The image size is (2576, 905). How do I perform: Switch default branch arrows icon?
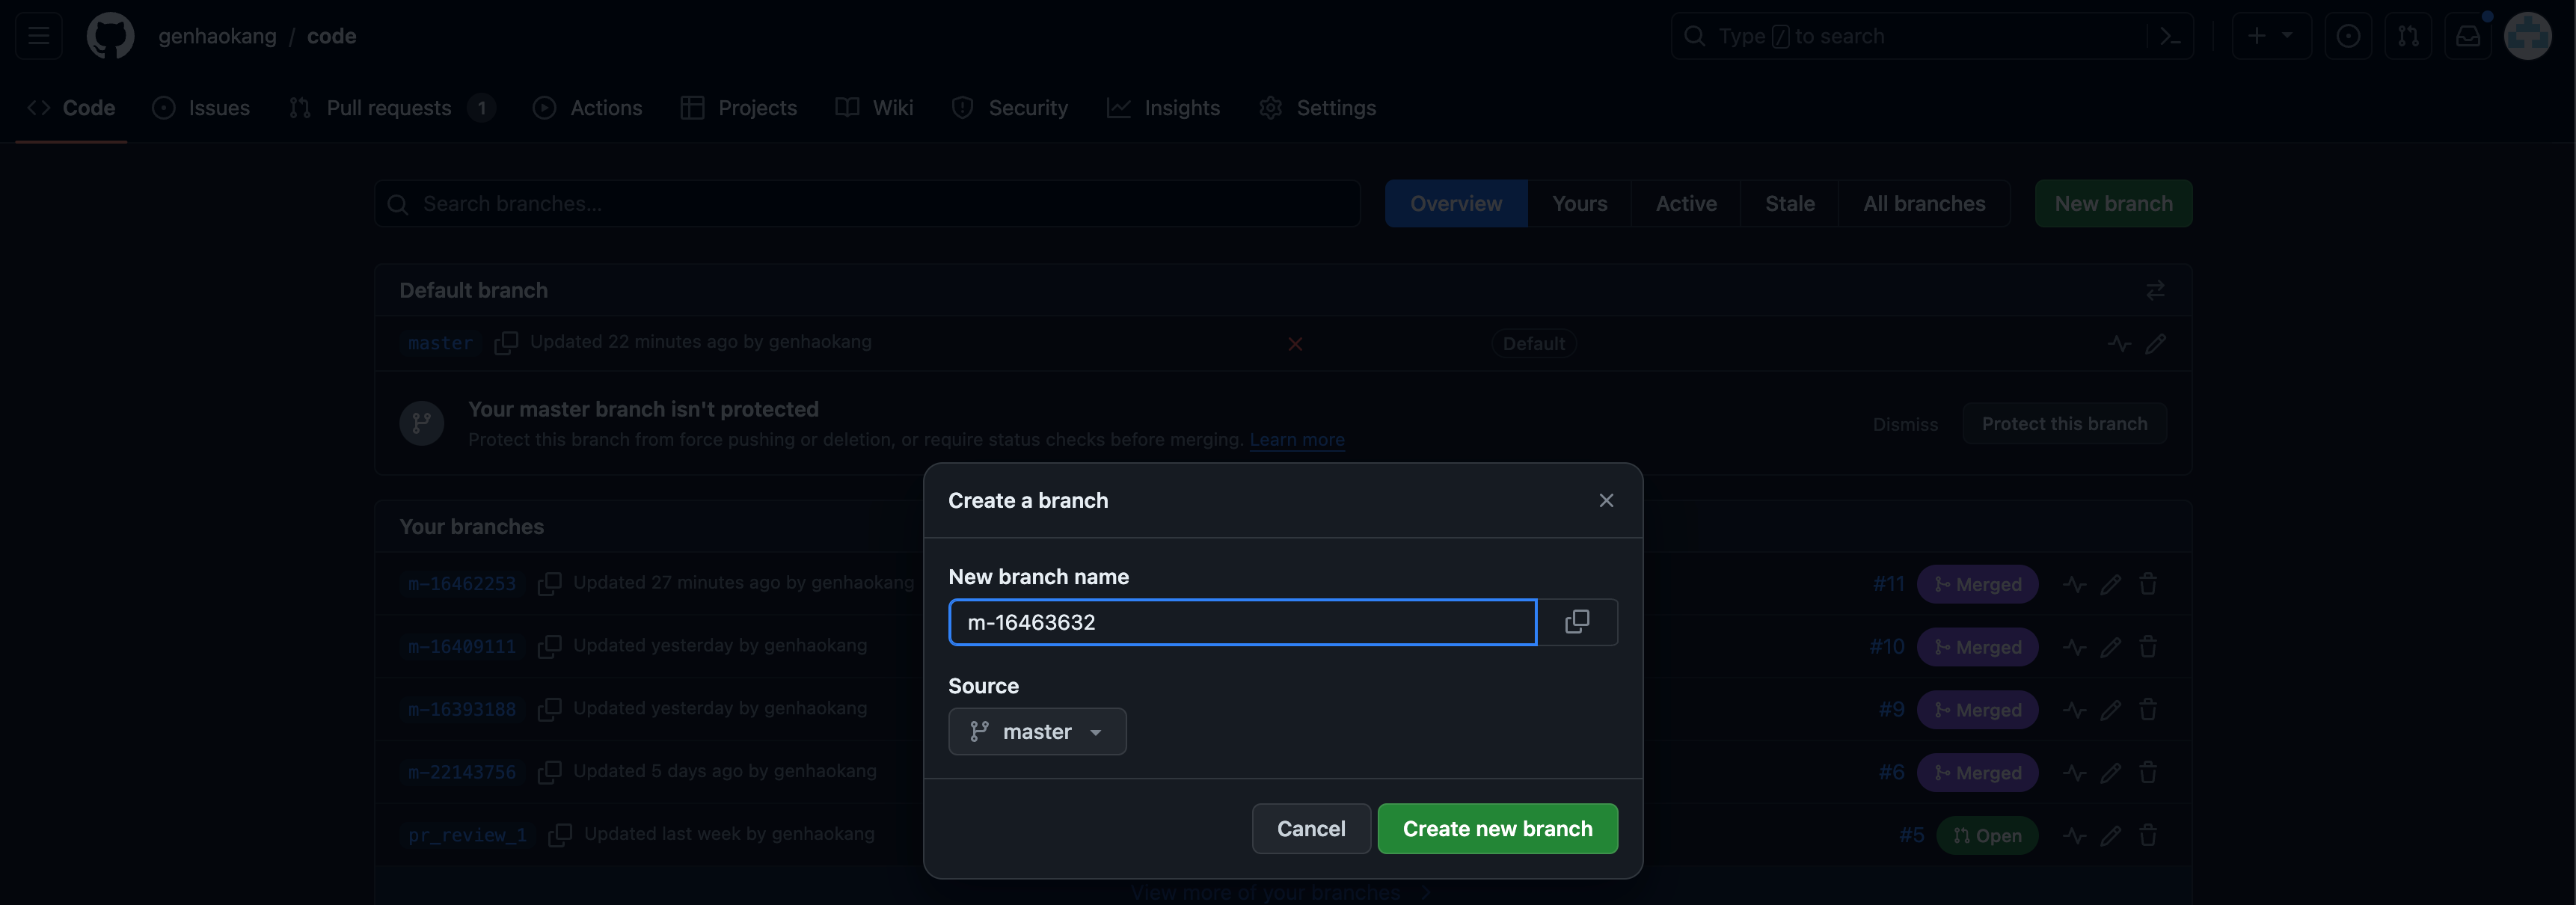[x=2155, y=290]
